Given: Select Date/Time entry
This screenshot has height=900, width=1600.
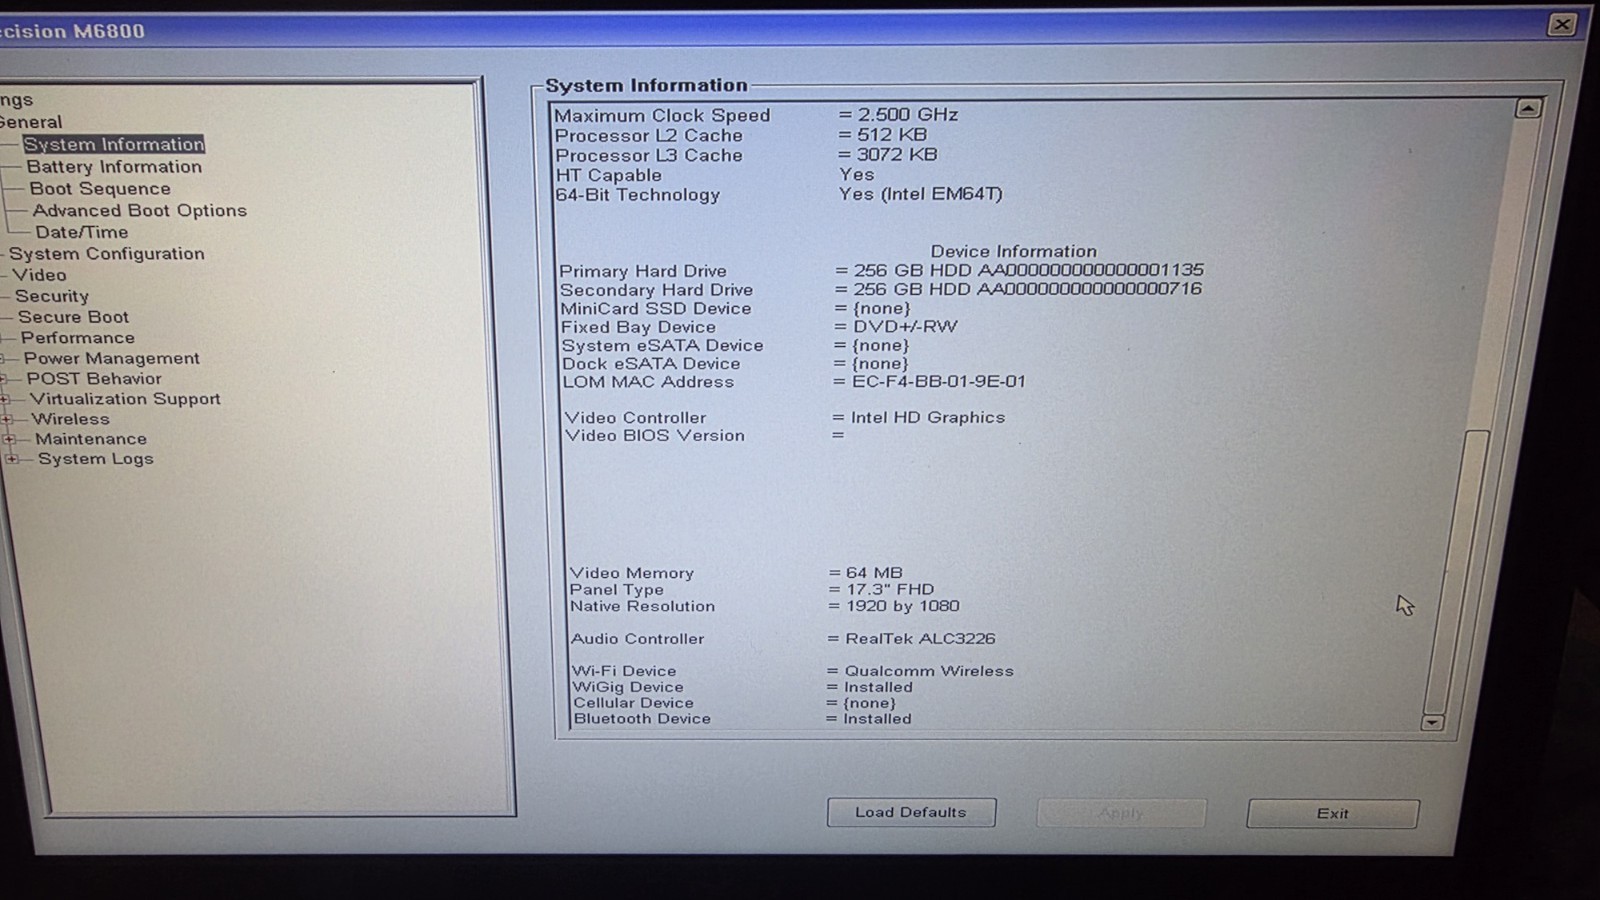Looking at the screenshot, I should point(82,232).
